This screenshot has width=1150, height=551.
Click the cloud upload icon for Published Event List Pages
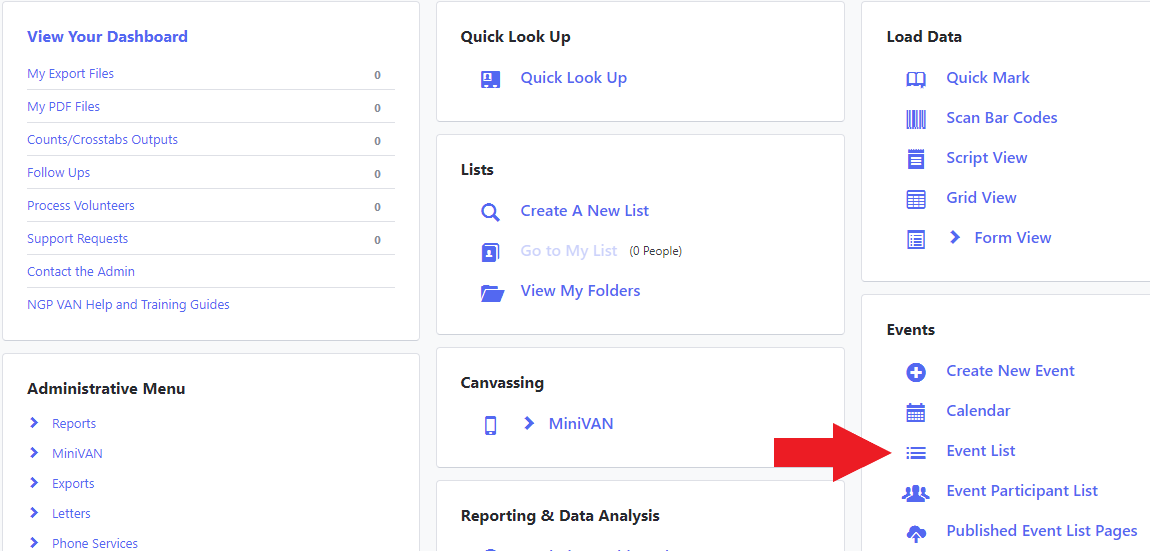[x=916, y=533]
